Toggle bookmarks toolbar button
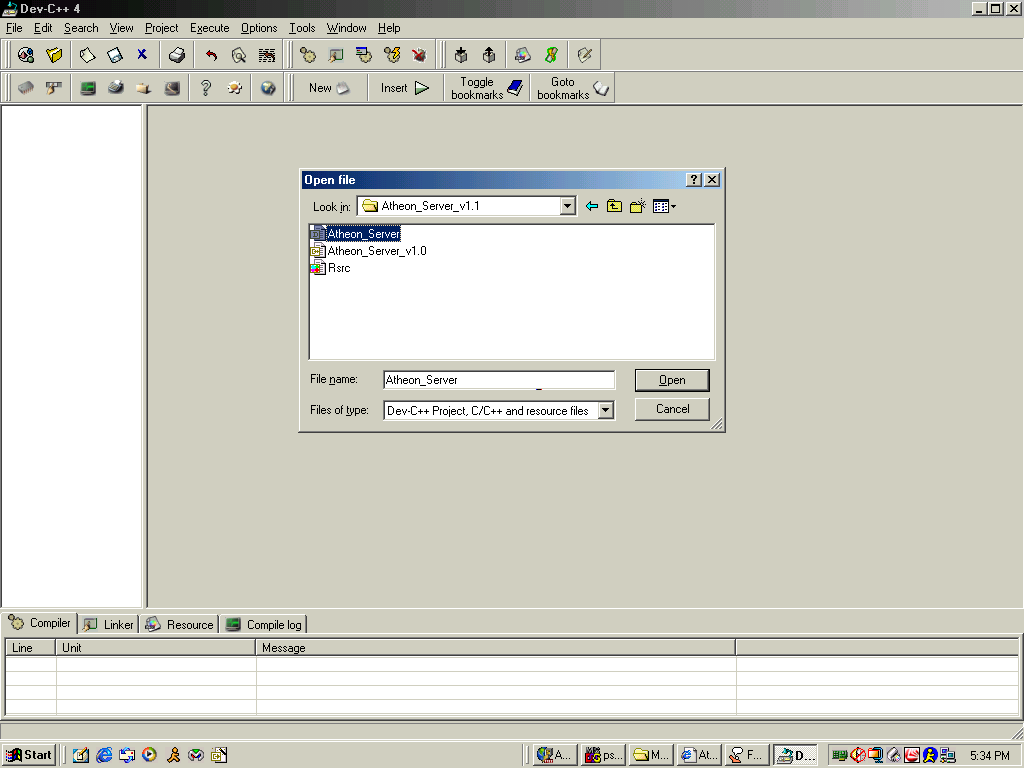Screen dimensions: 1024x768 point(487,88)
